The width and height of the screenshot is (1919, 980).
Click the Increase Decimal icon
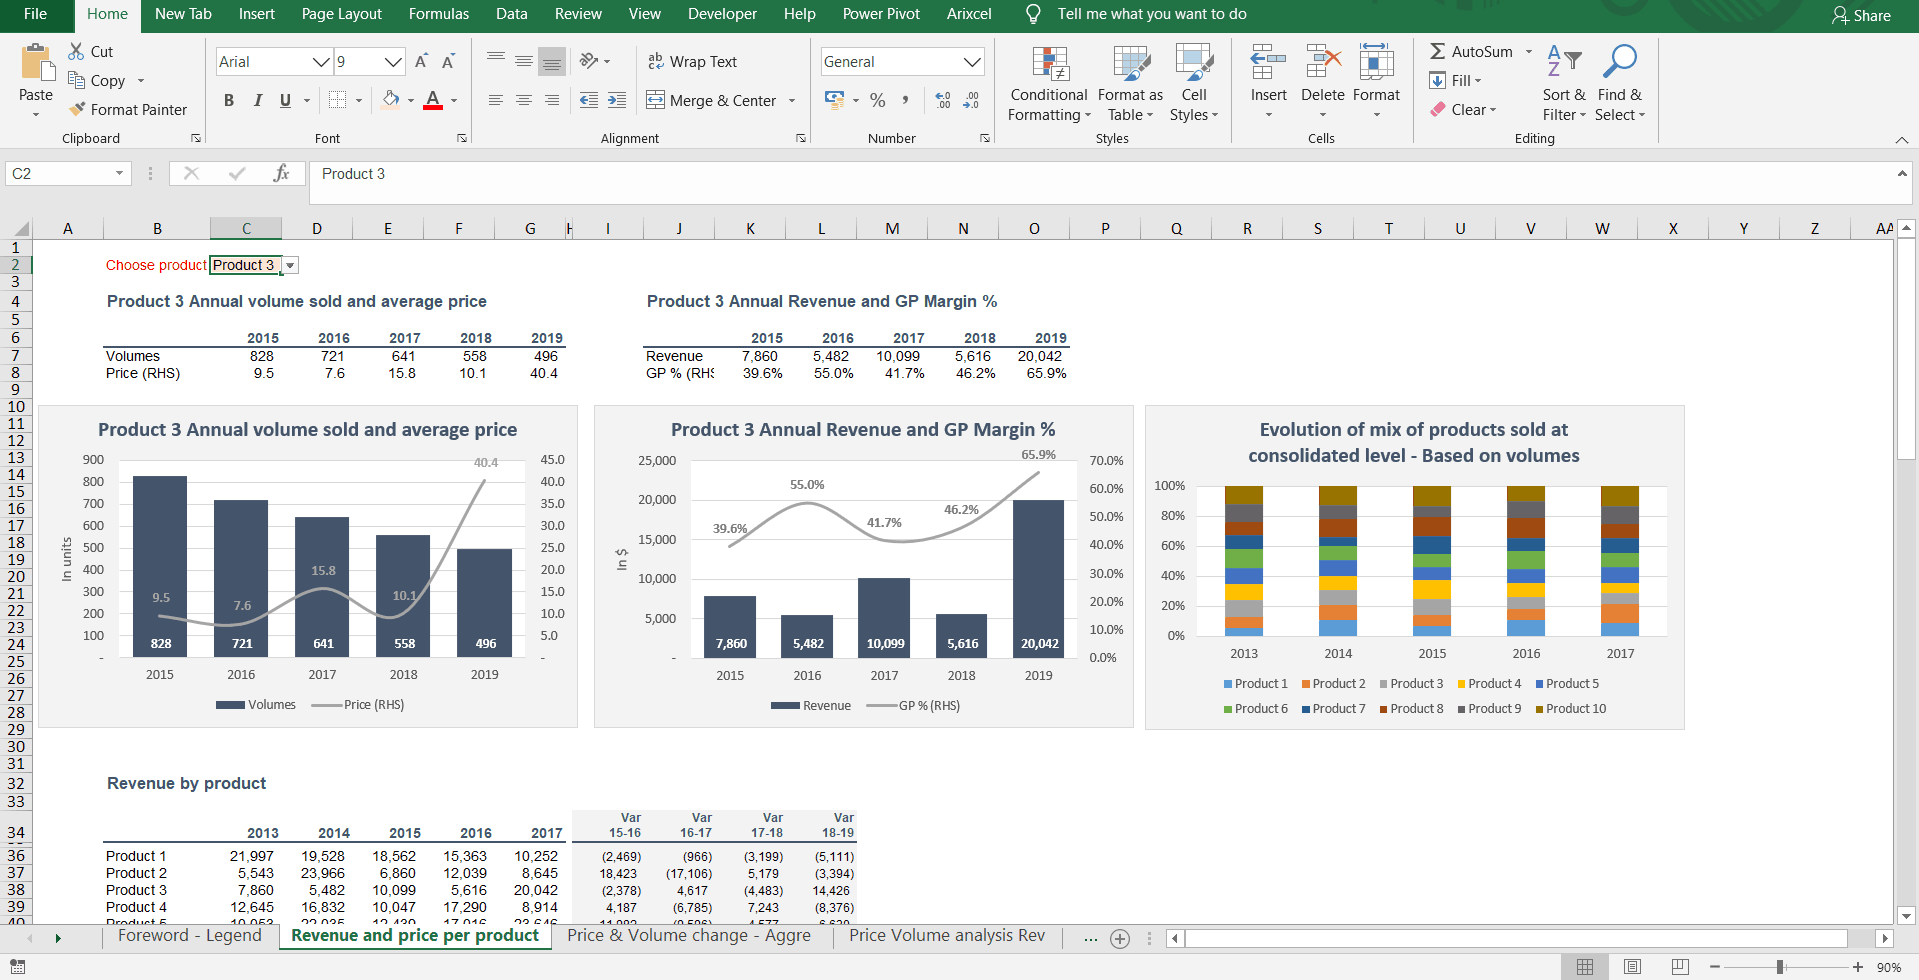(x=943, y=100)
